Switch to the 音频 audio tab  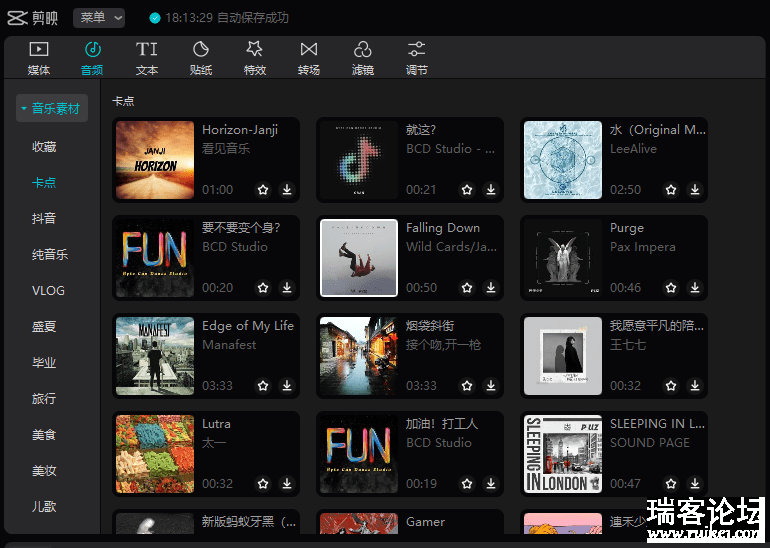(92, 58)
